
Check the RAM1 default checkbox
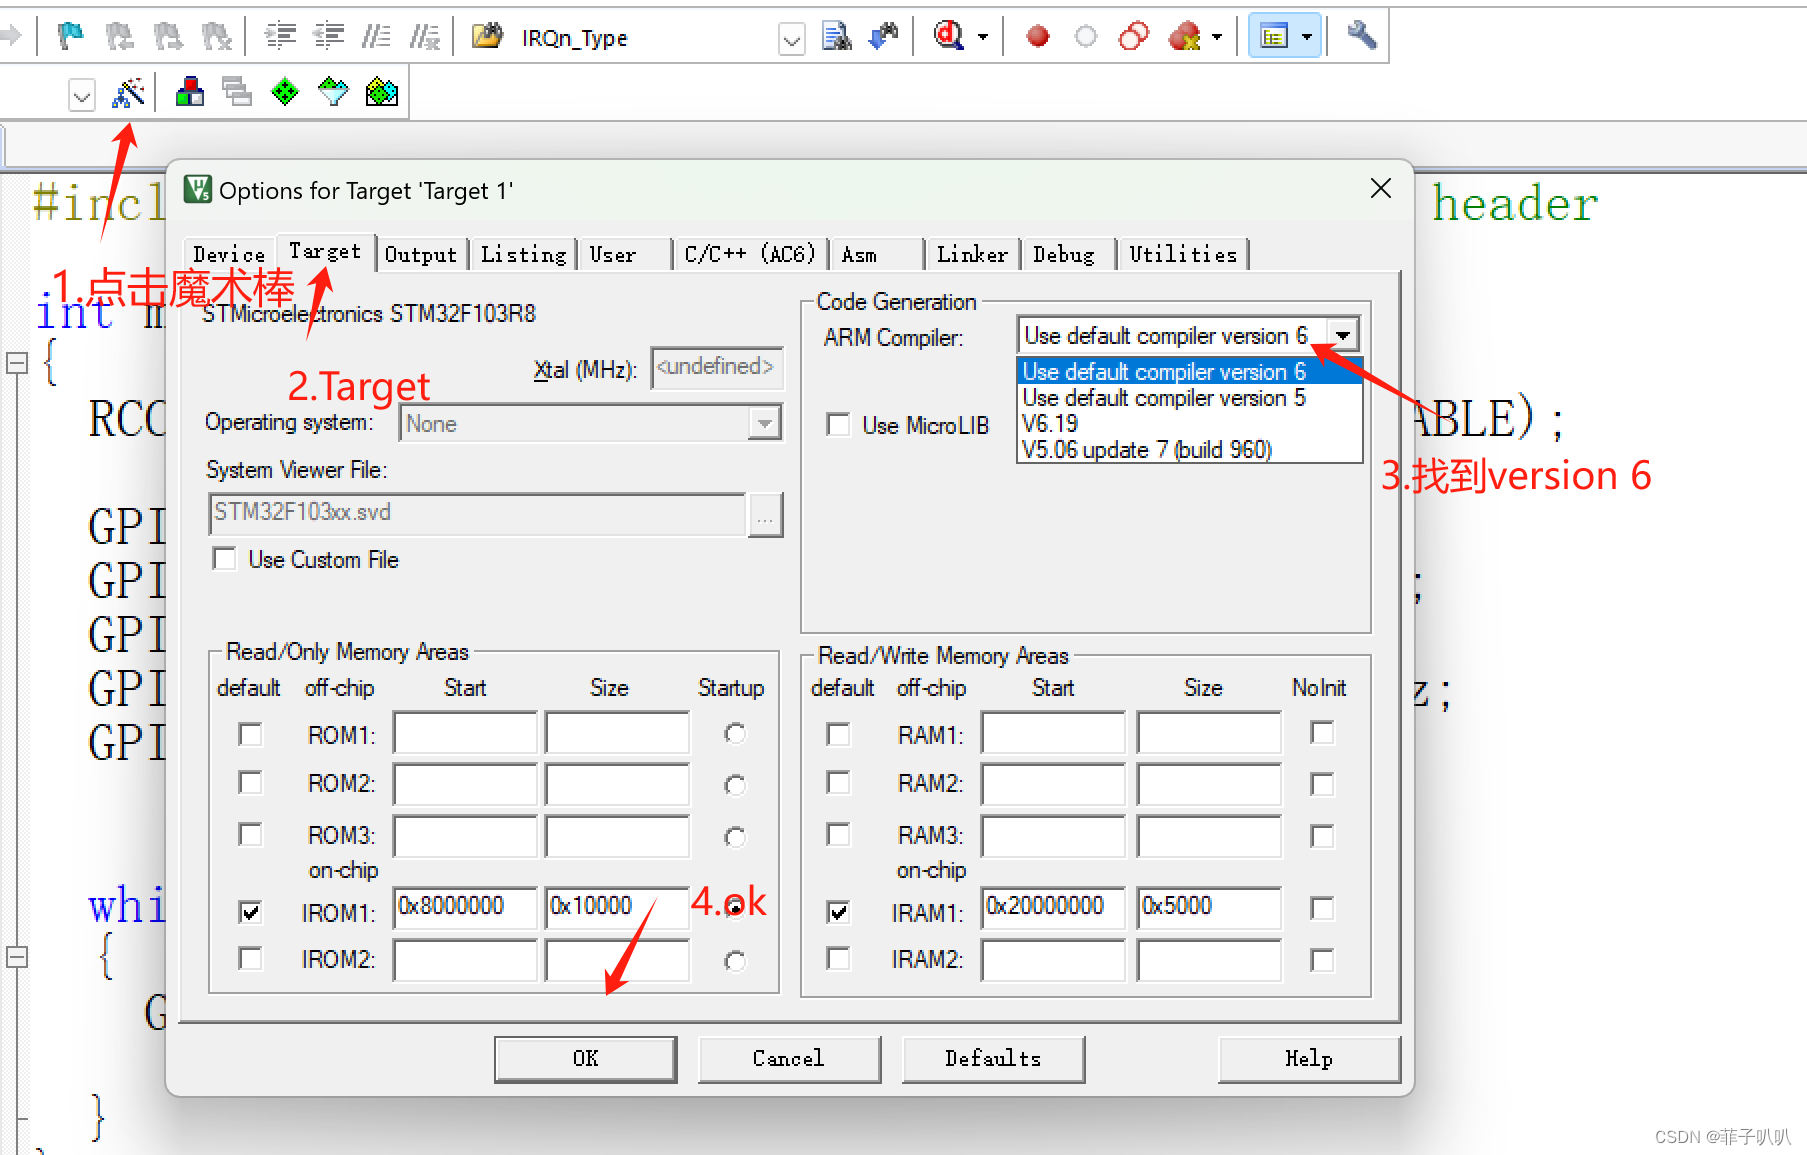point(838,734)
